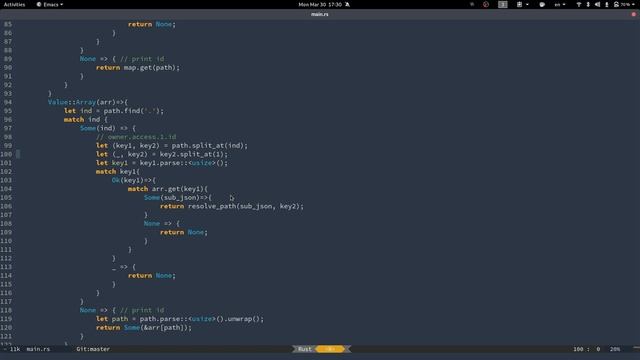Image resolution: width=640 pixels, height=360 pixels.
Task: Click on 'match arr.get(key1){' line
Action: pos(168,189)
